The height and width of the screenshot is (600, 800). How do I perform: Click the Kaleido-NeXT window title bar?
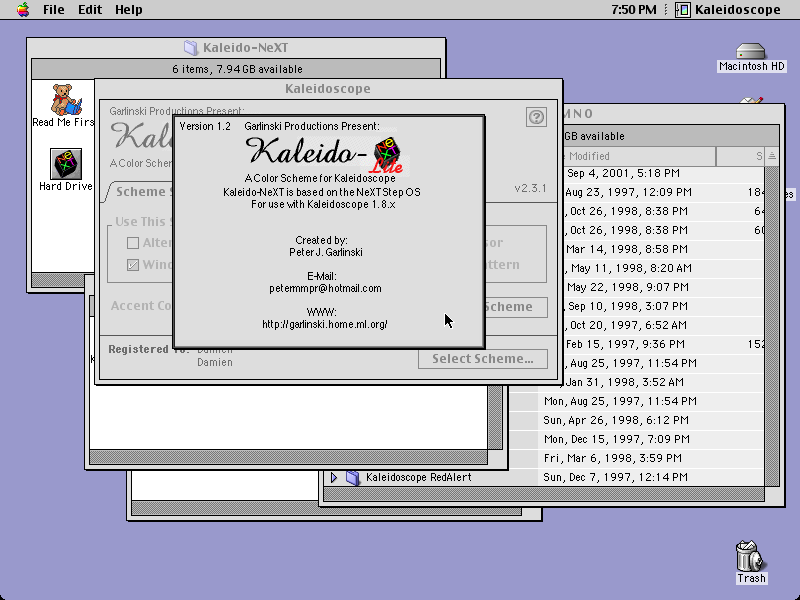pyautogui.click(x=236, y=47)
